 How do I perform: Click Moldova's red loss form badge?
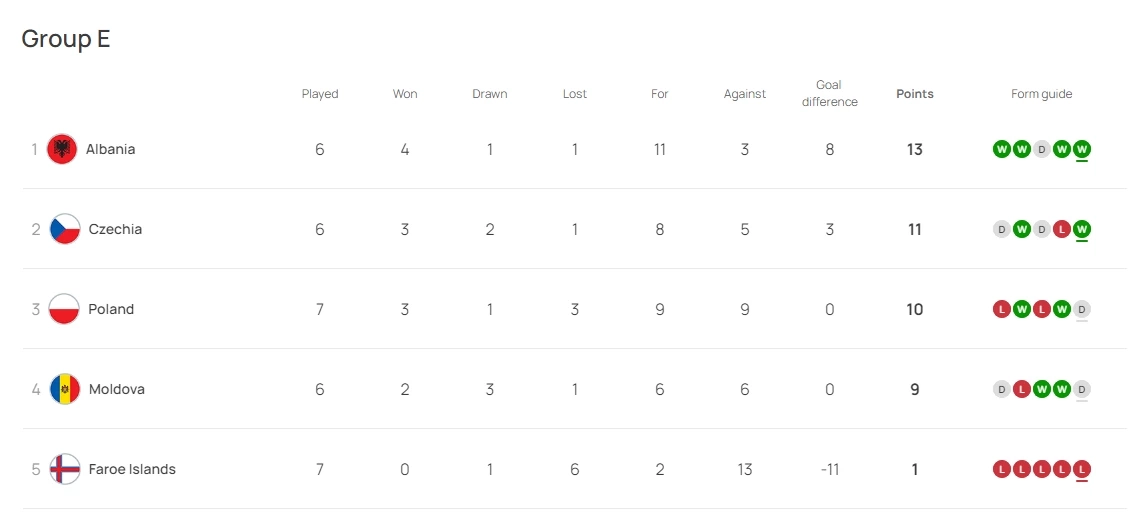pos(1022,389)
